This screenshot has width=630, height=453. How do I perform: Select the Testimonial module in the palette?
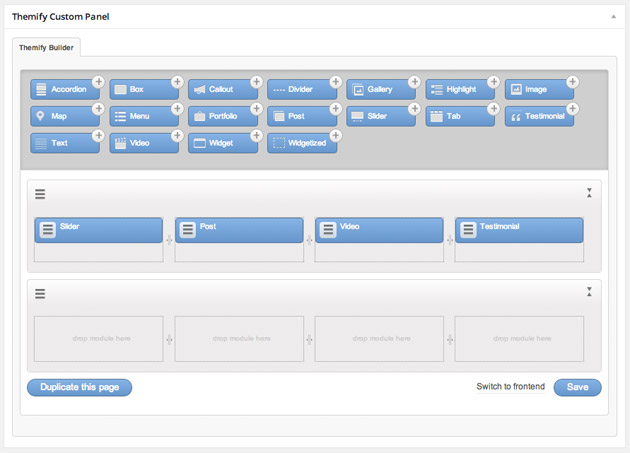point(539,116)
